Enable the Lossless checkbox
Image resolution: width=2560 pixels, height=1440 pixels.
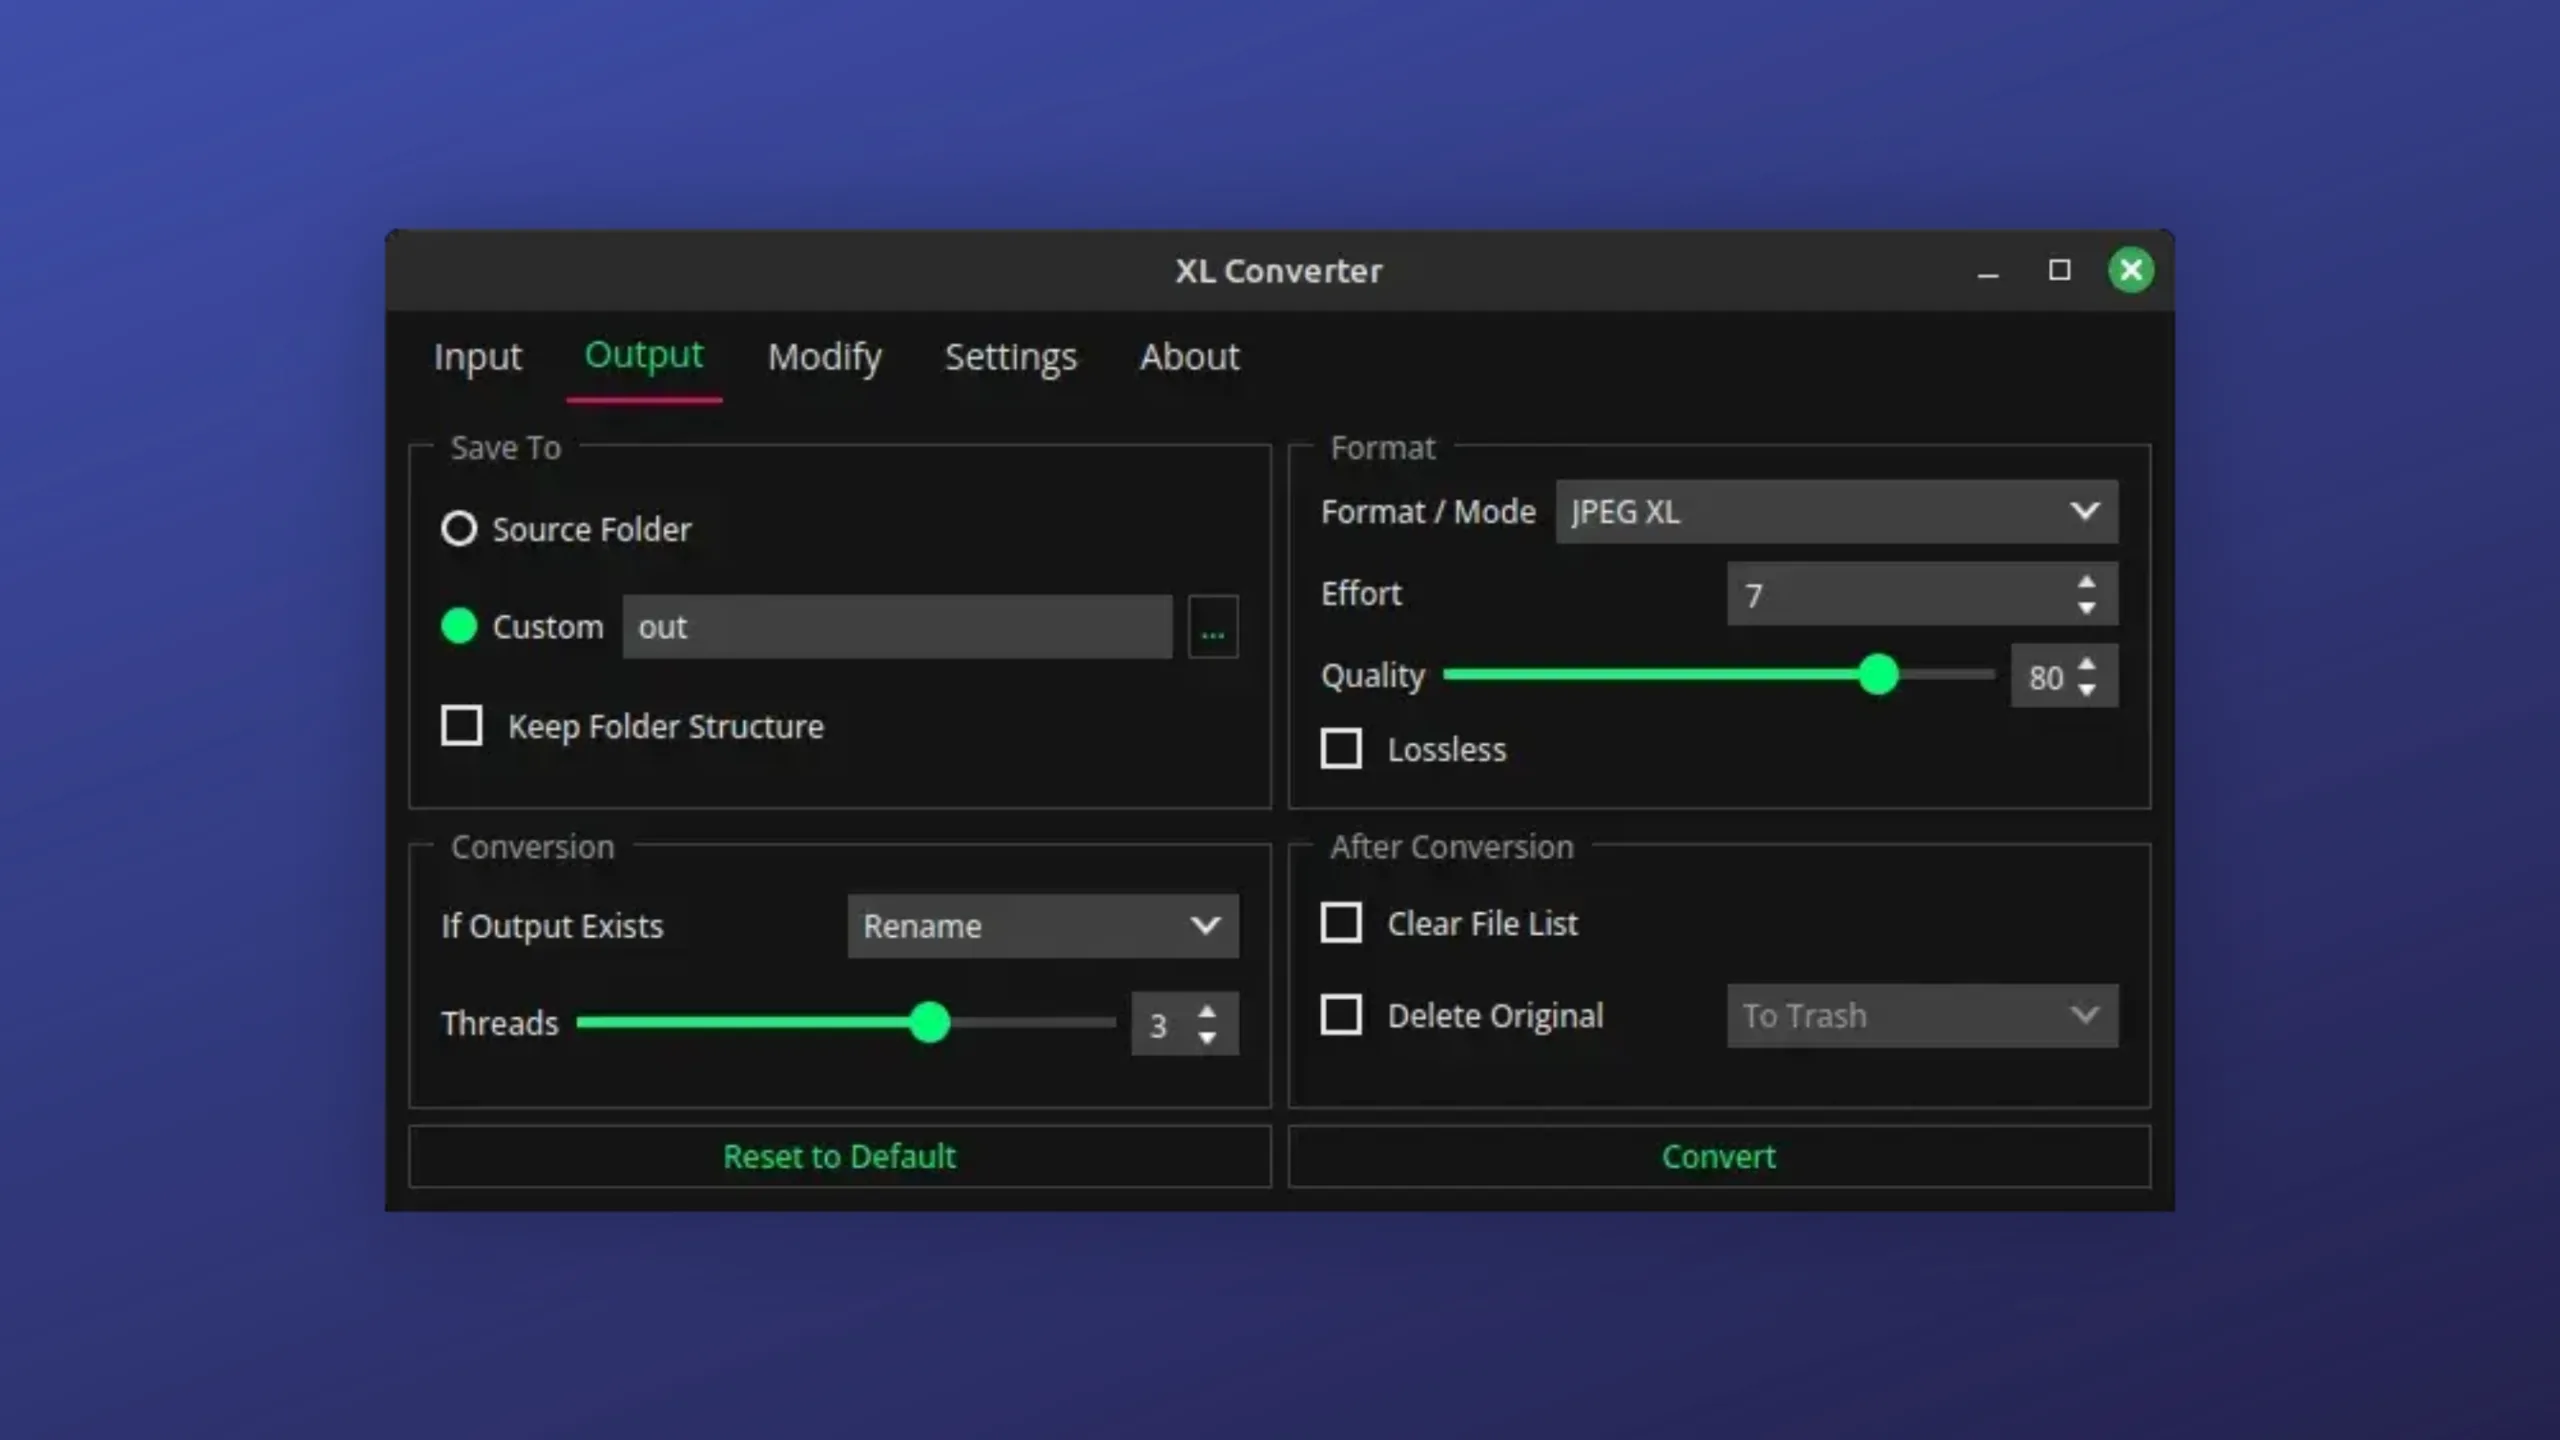[1341, 748]
